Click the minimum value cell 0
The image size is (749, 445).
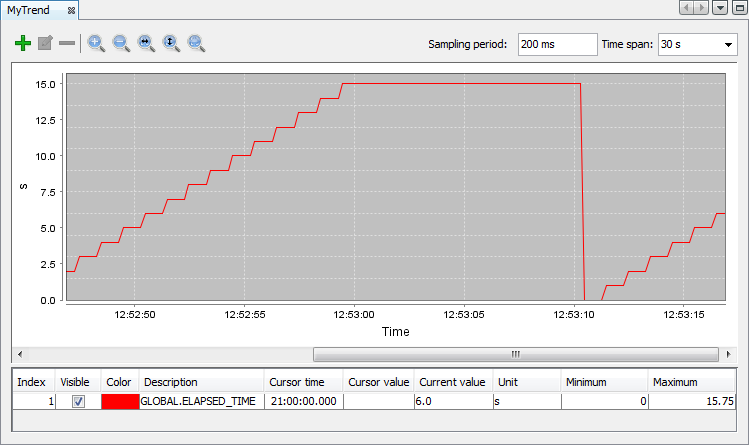pyautogui.click(x=605, y=402)
